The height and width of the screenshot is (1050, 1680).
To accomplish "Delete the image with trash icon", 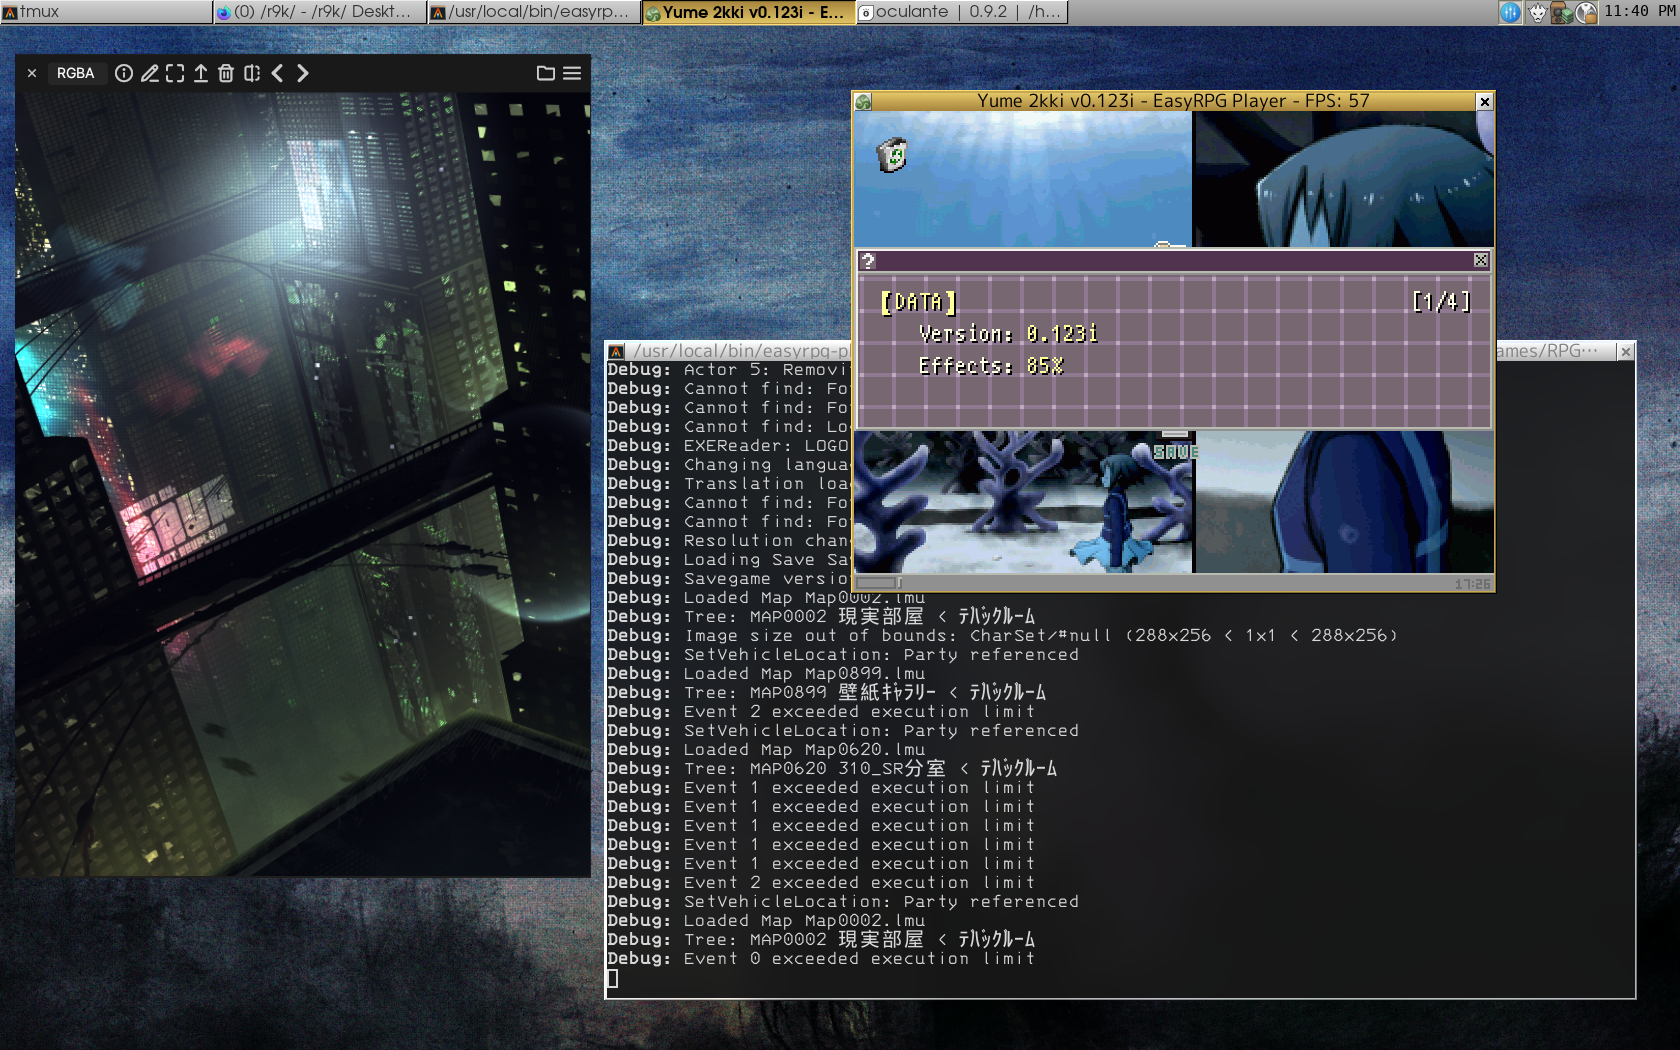I will 226,73.
